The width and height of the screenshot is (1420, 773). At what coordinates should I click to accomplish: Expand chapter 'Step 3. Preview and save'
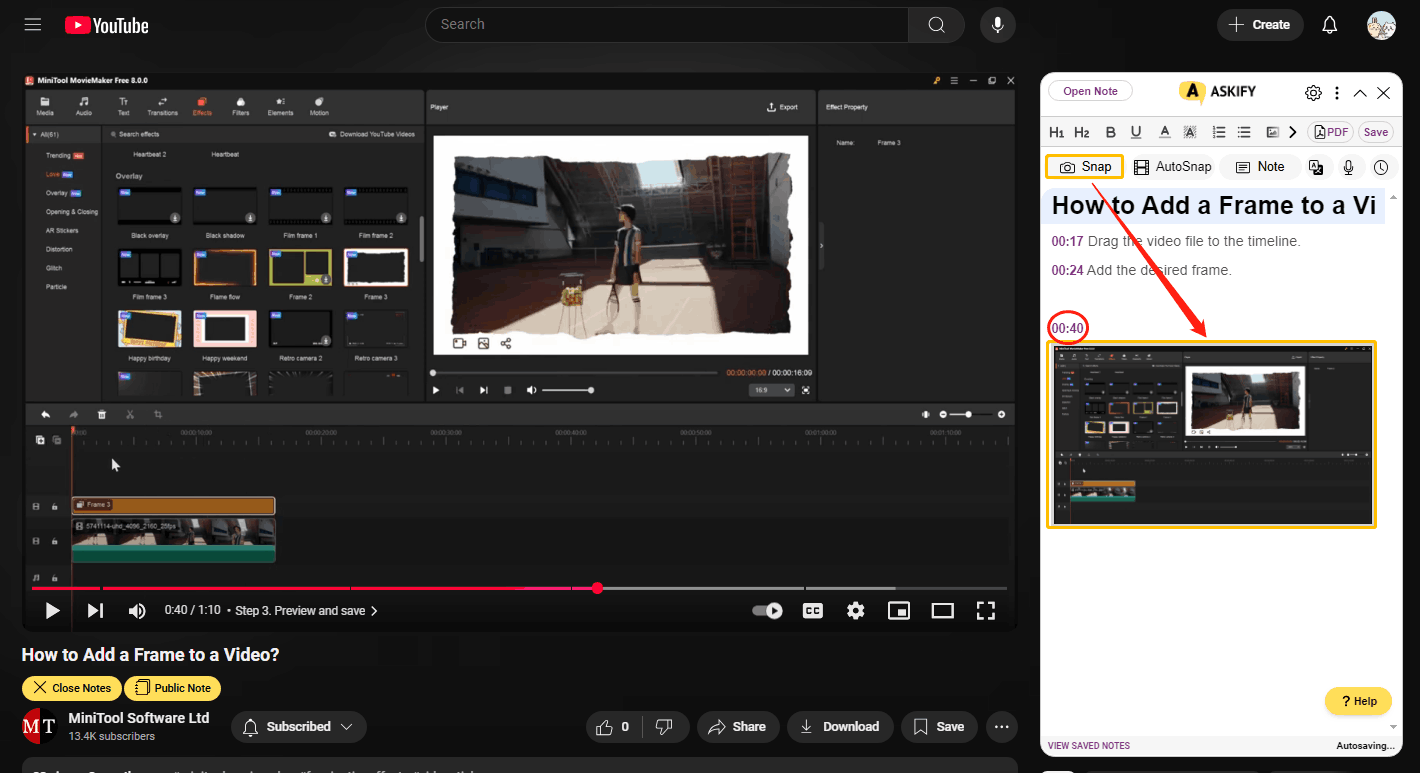(x=306, y=610)
